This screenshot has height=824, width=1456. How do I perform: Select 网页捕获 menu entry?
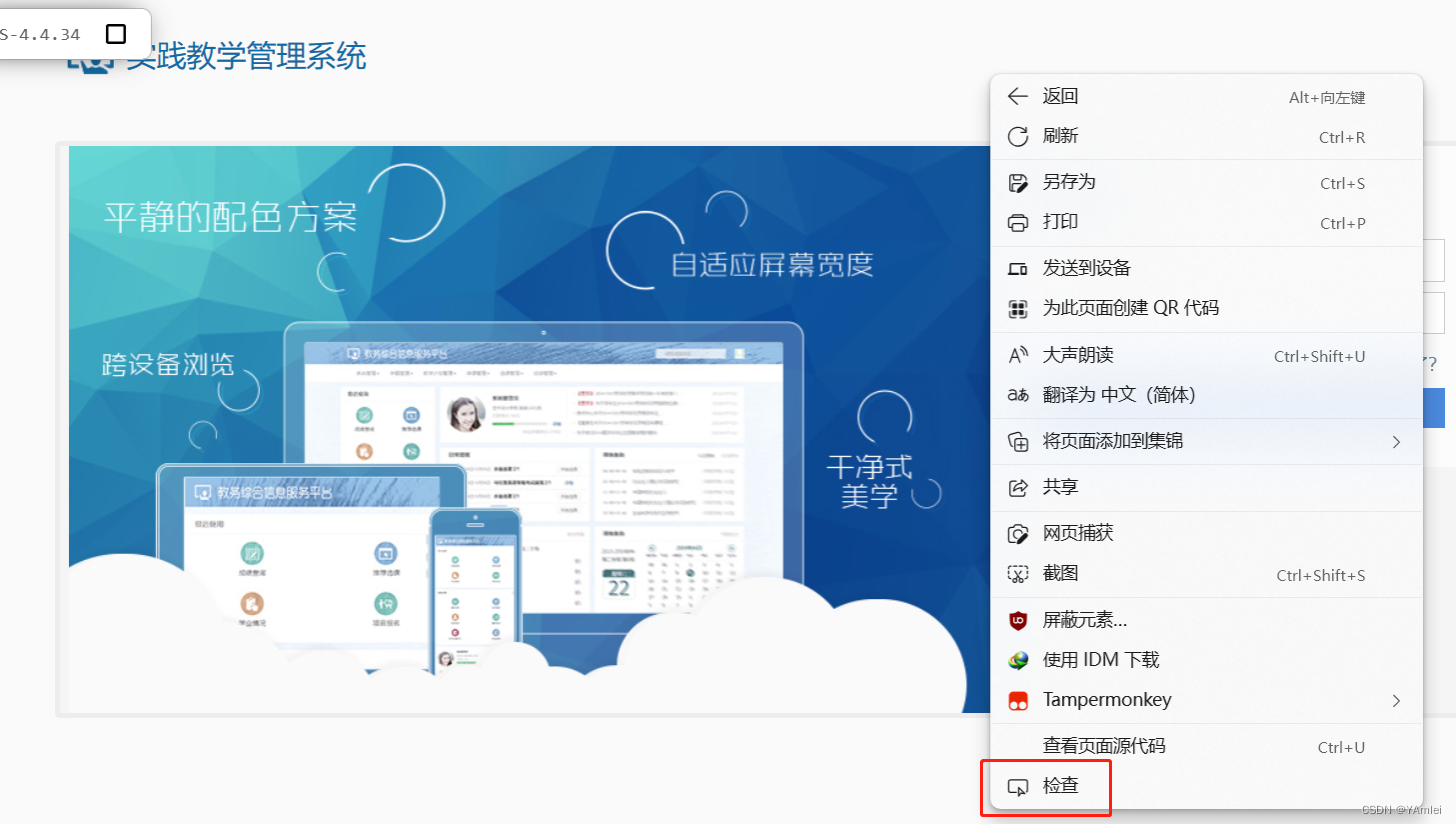(x=1206, y=534)
